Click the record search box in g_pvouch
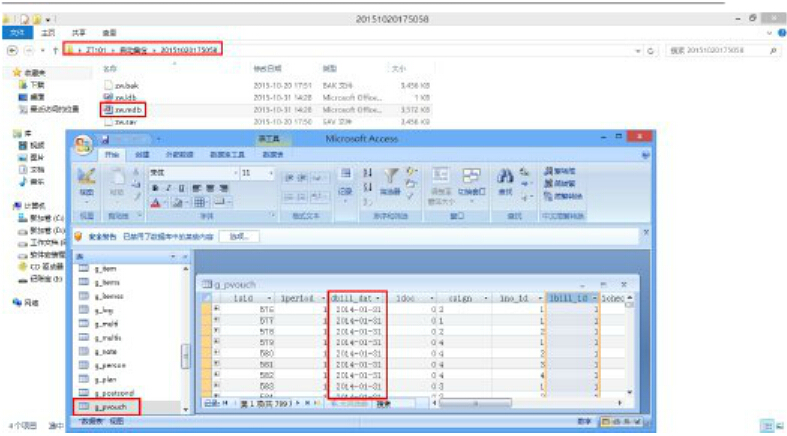Viewport: 787px width, 436px height. coord(395,403)
